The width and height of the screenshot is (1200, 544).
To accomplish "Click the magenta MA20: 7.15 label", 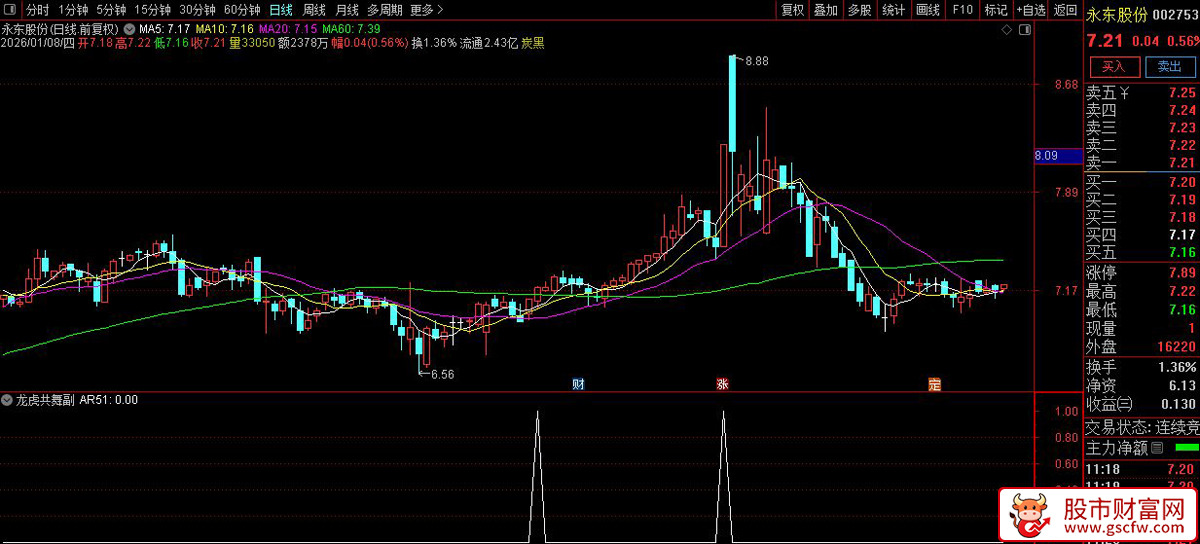I will coord(287,29).
